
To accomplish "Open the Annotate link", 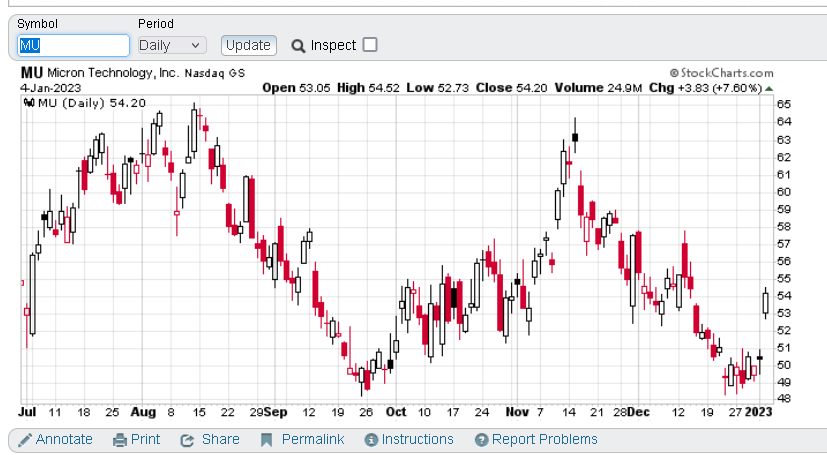I will coord(64,439).
